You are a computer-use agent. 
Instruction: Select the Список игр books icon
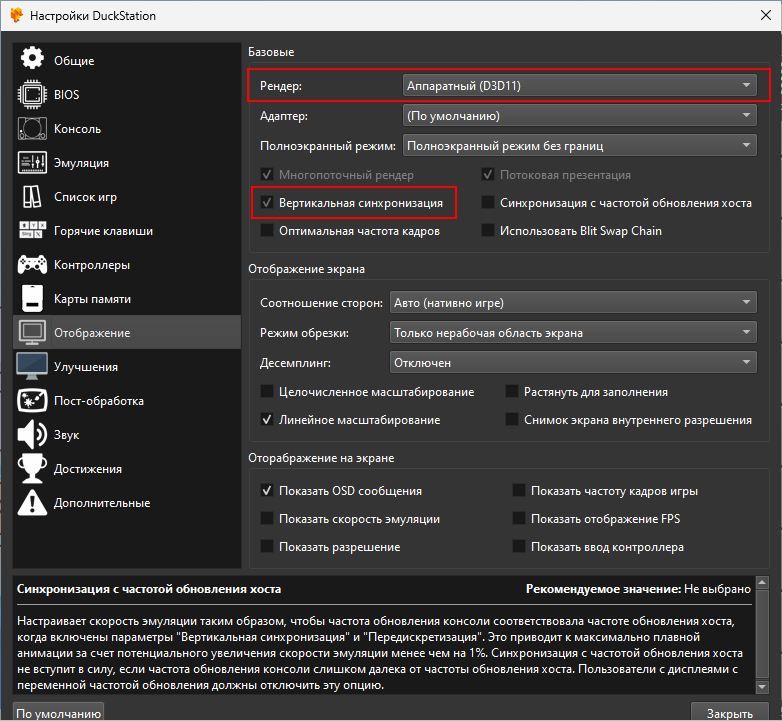click(x=32, y=196)
